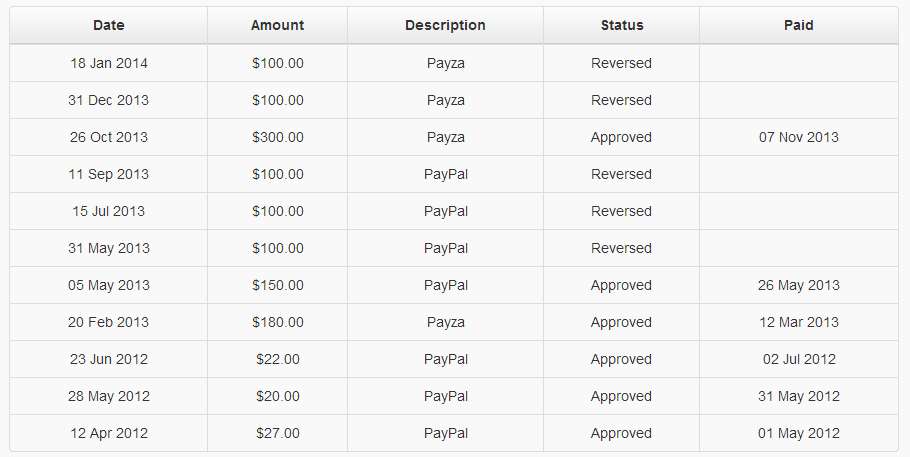Viewport: 910px width, 457px height.
Task: Click the Paid column header
Action: click(x=799, y=25)
